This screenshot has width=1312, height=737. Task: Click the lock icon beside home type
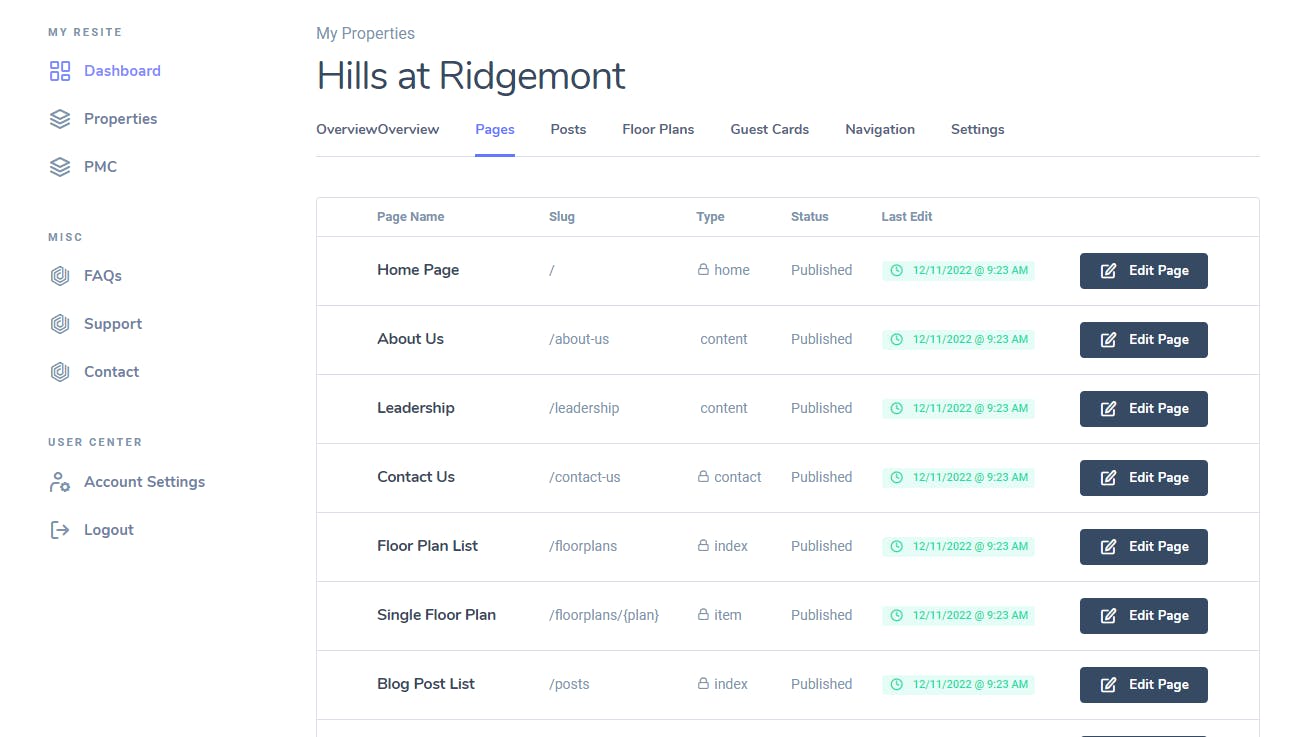click(x=703, y=270)
